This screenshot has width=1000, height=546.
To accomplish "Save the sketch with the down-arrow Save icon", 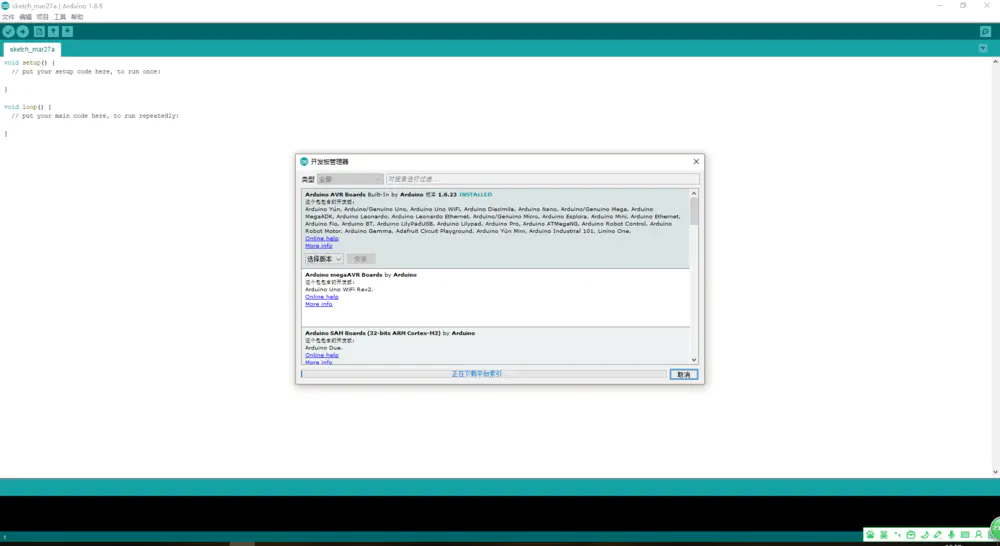I will [x=68, y=31].
